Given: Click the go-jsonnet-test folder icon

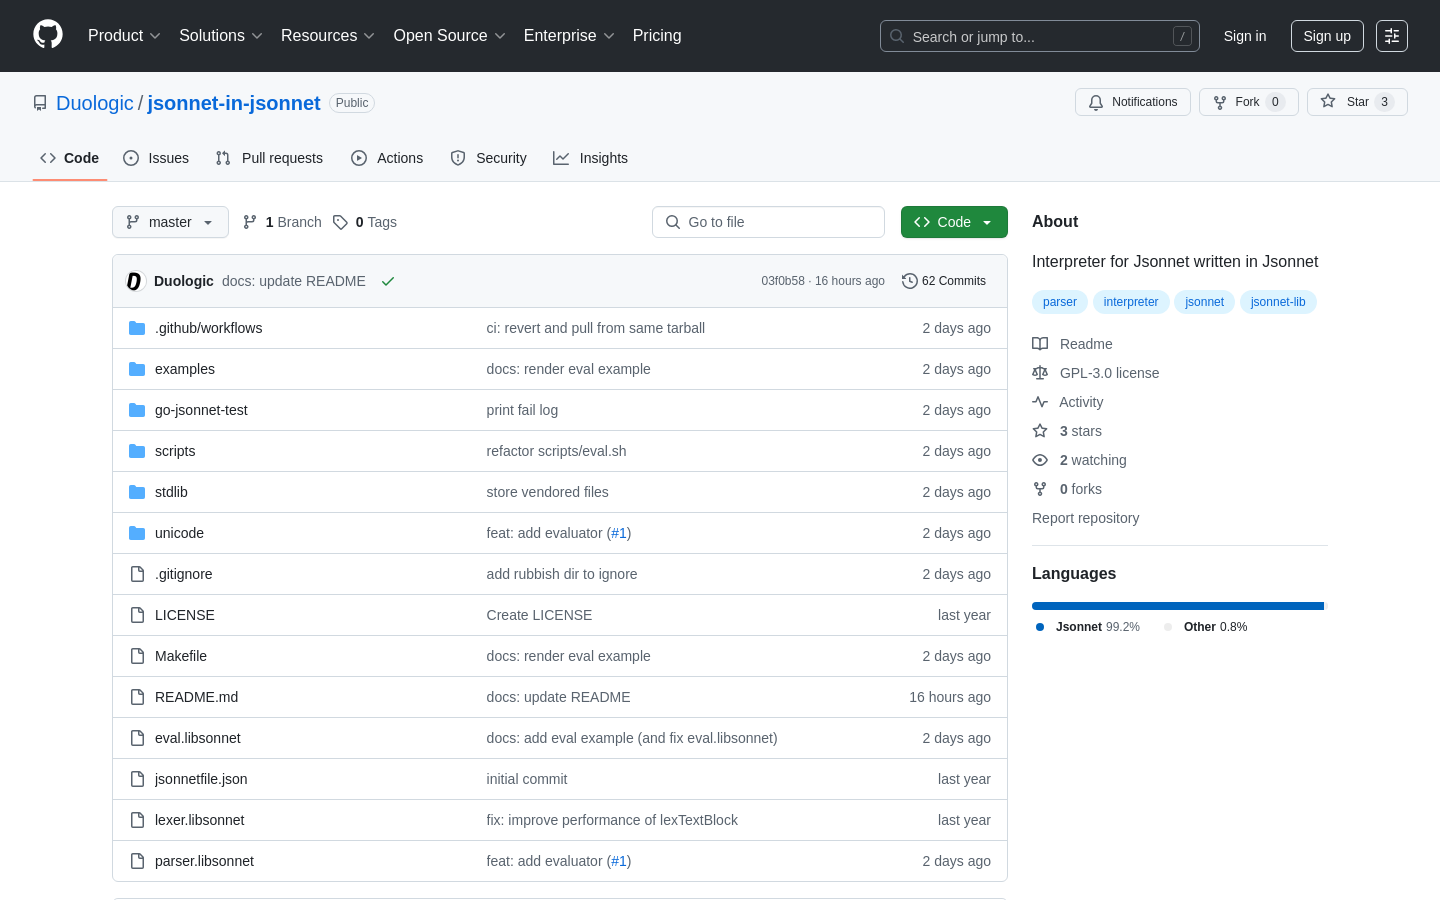Looking at the screenshot, I should tap(137, 410).
